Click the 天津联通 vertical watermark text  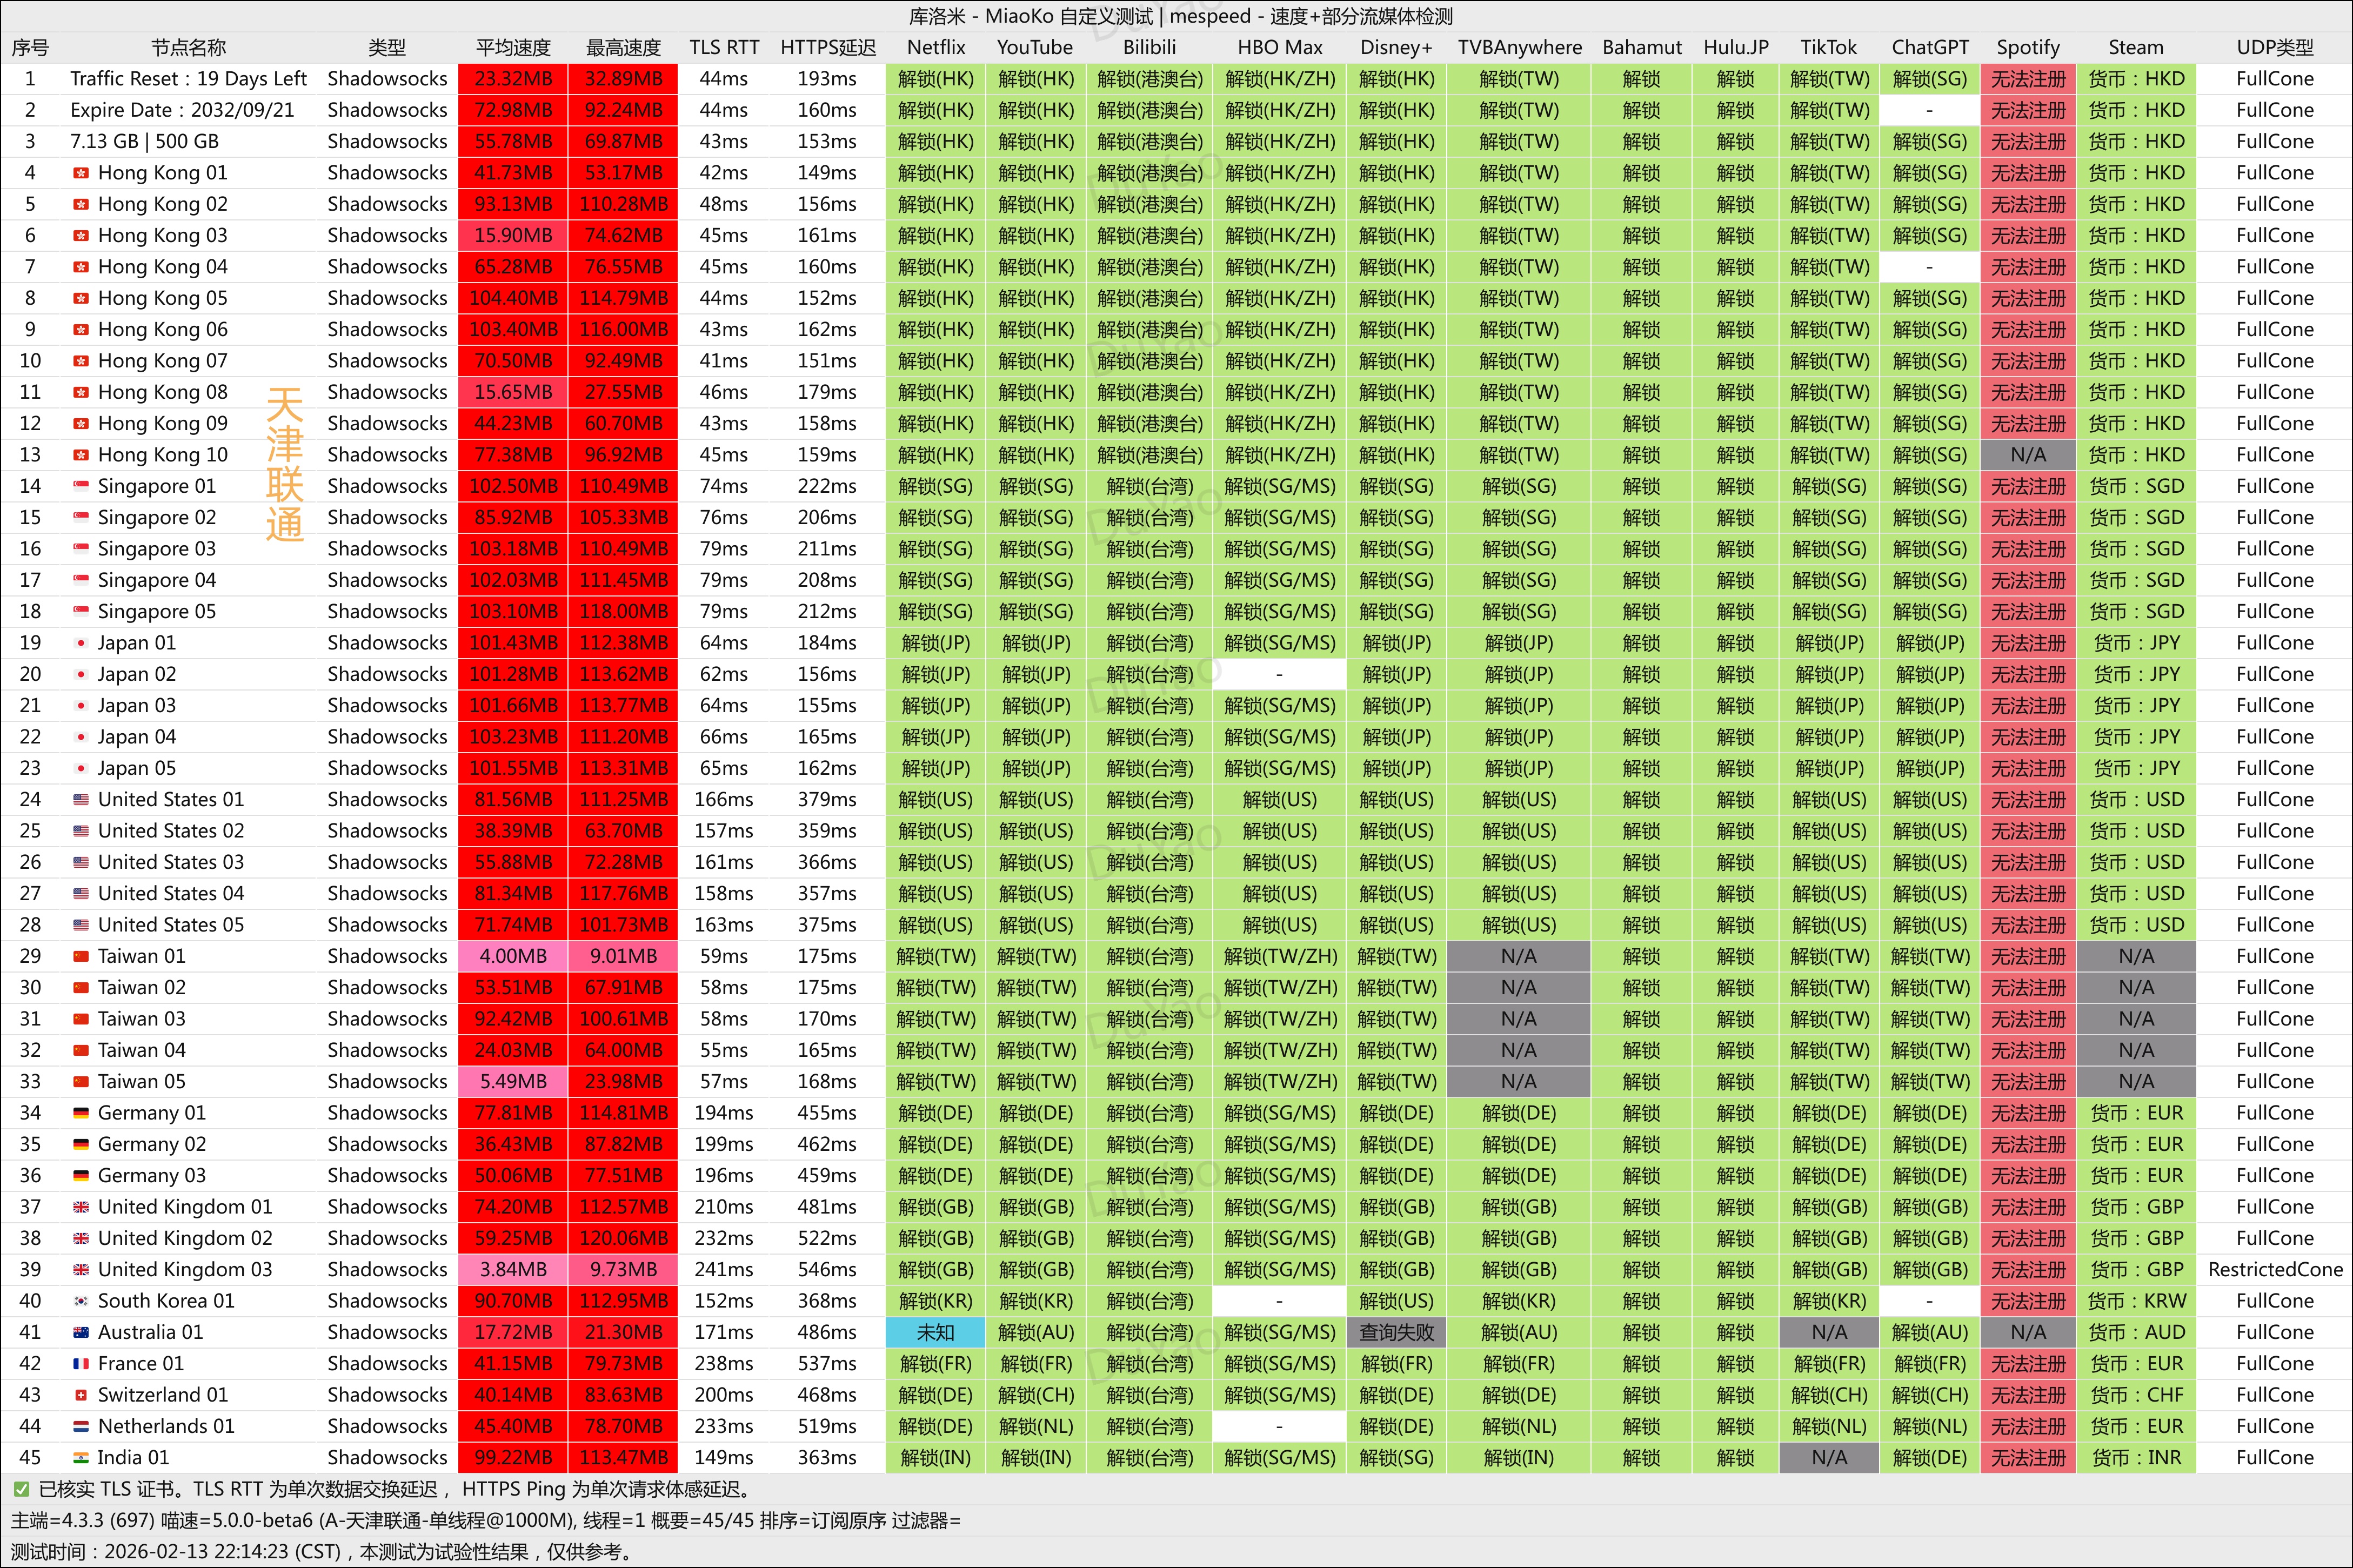tap(284, 465)
